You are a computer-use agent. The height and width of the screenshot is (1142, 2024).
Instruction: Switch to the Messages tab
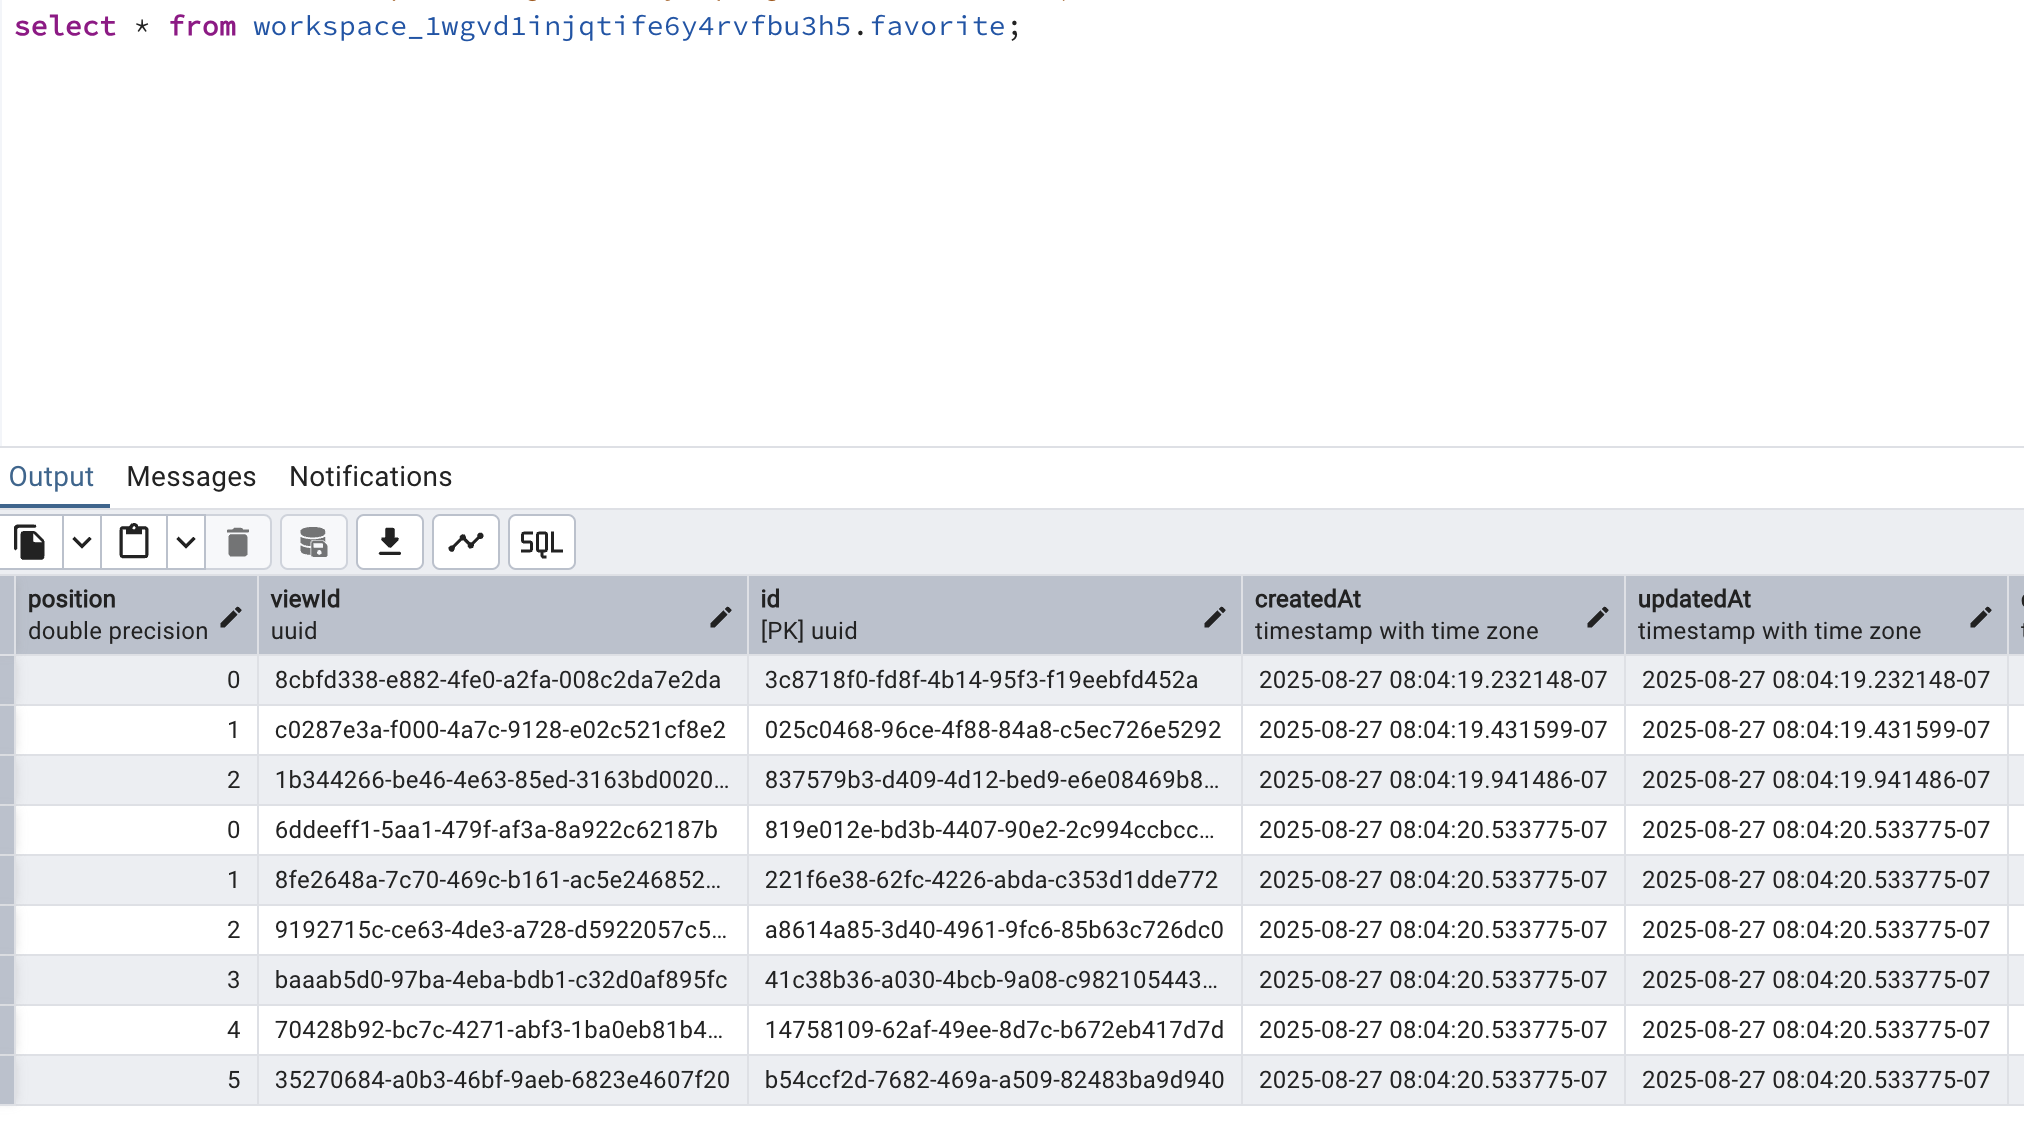pos(191,477)
